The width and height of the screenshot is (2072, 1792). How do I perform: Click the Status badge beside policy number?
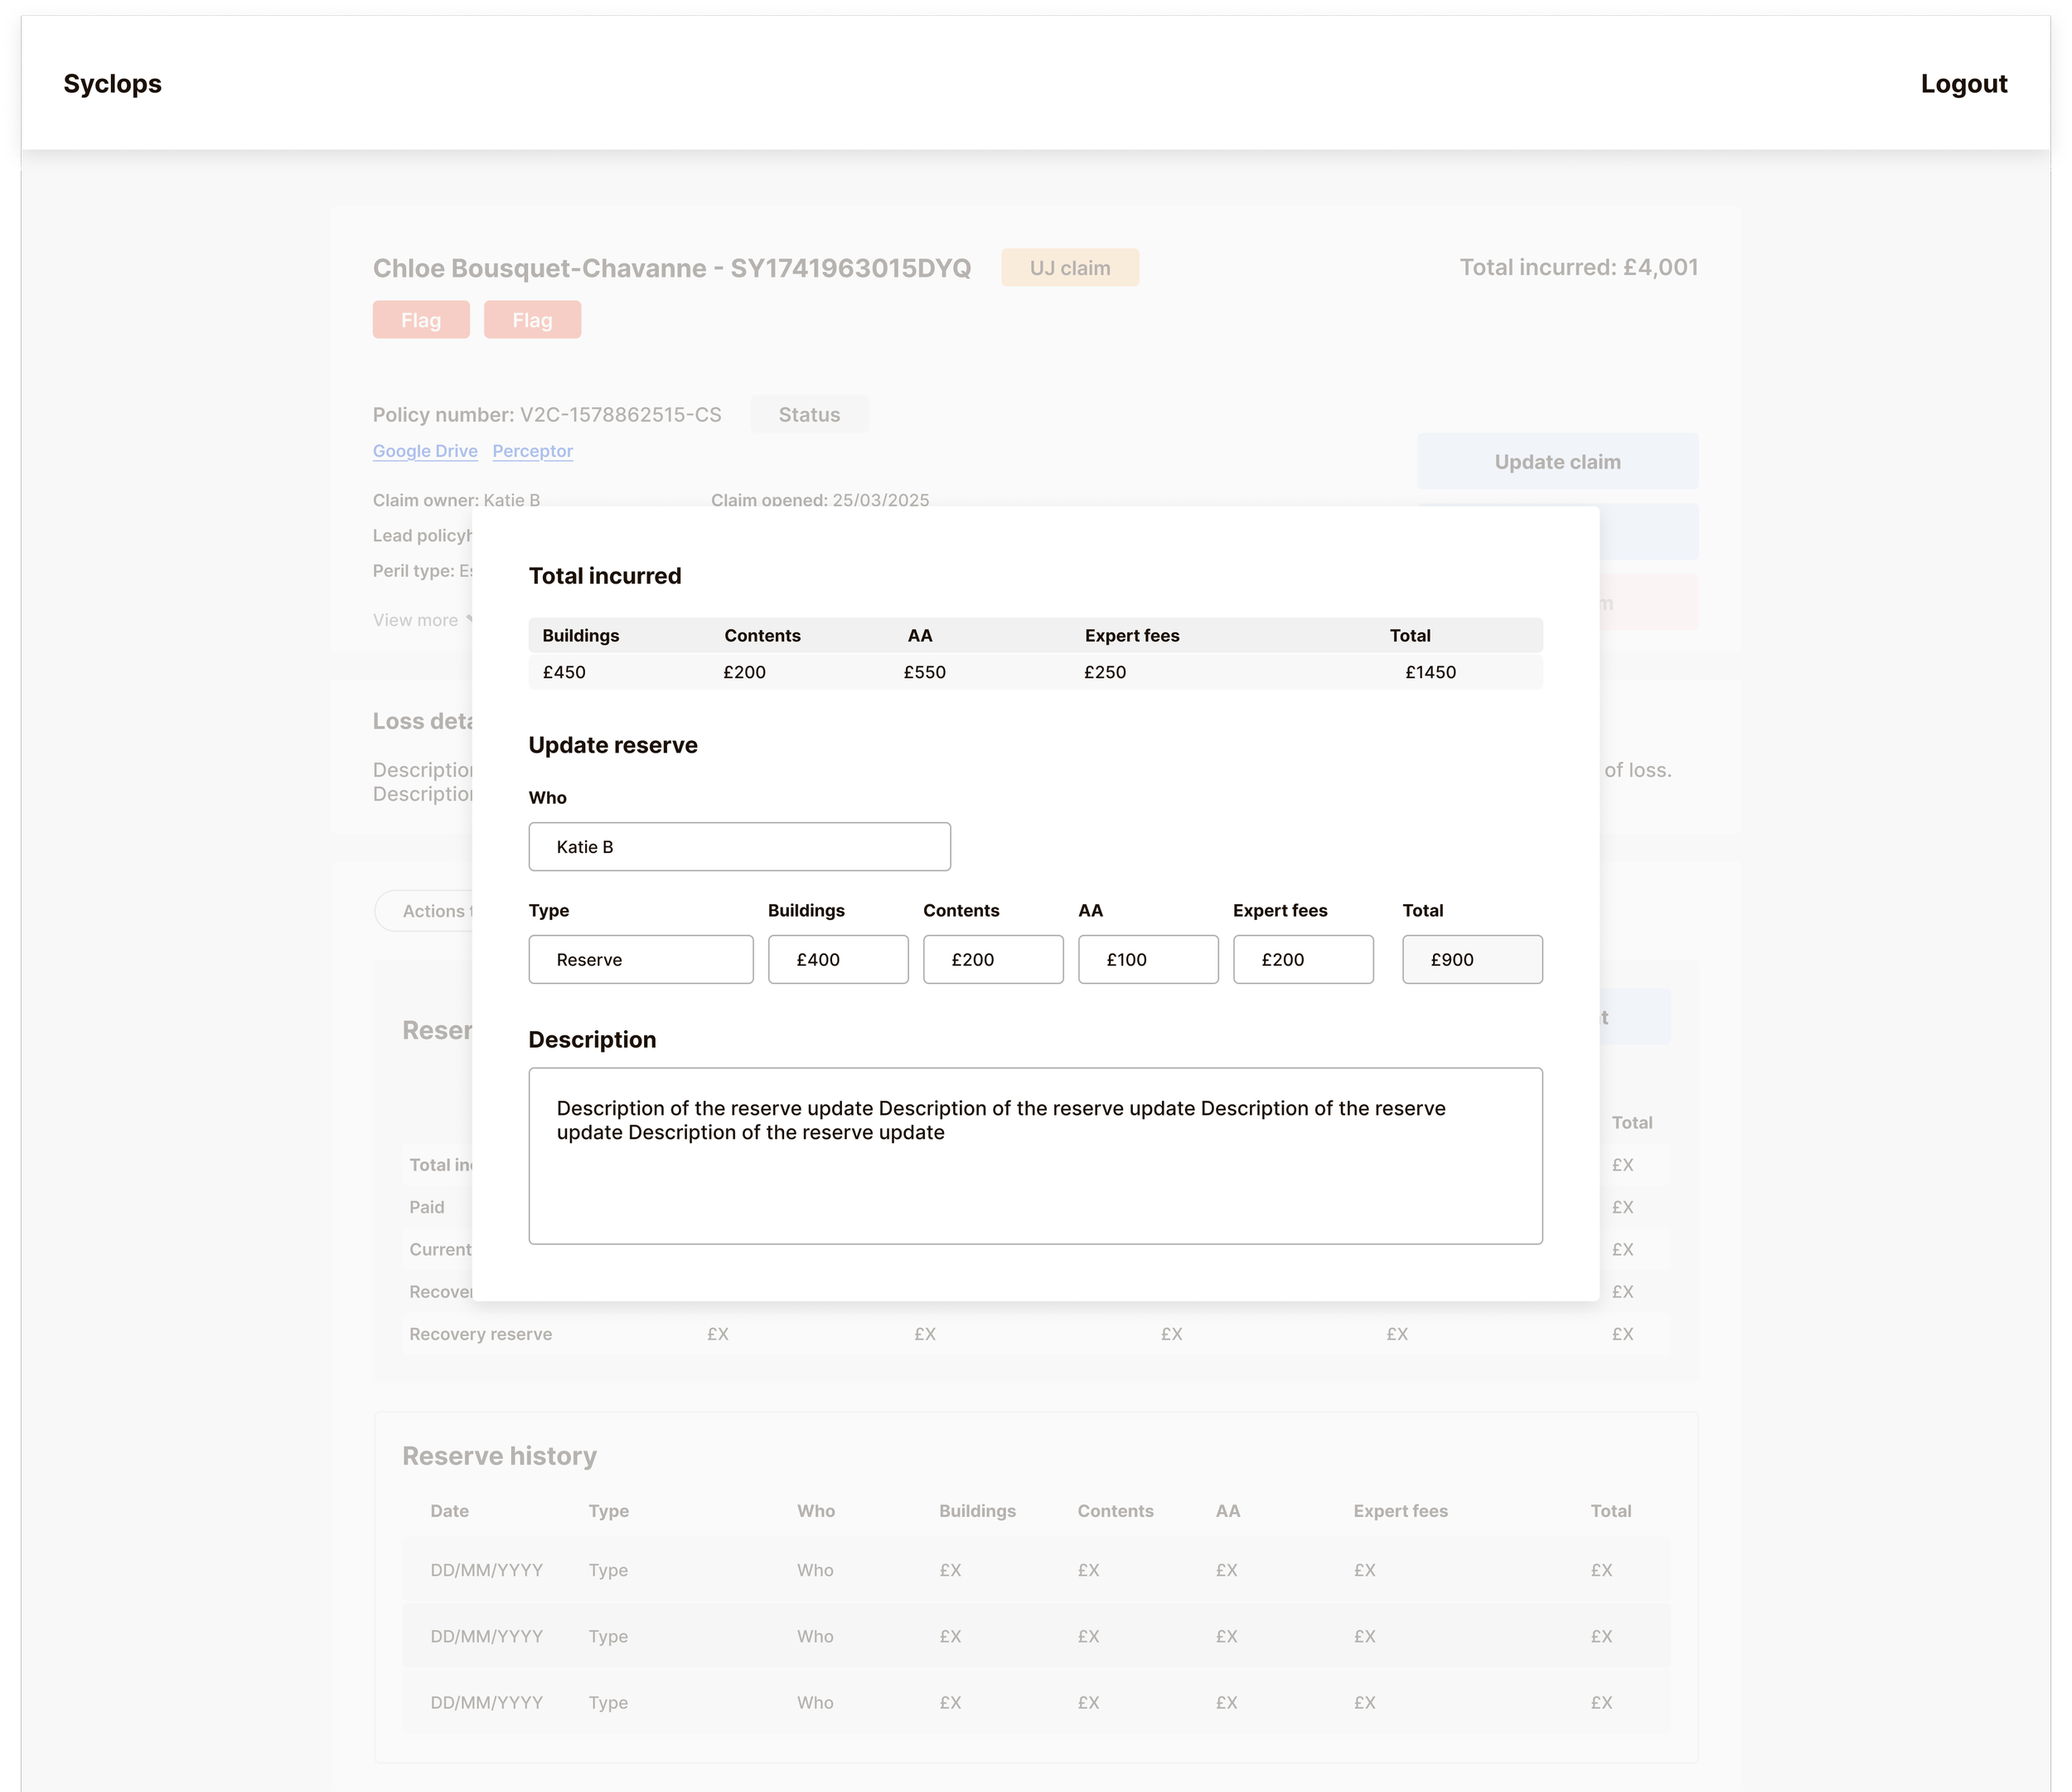809,415
